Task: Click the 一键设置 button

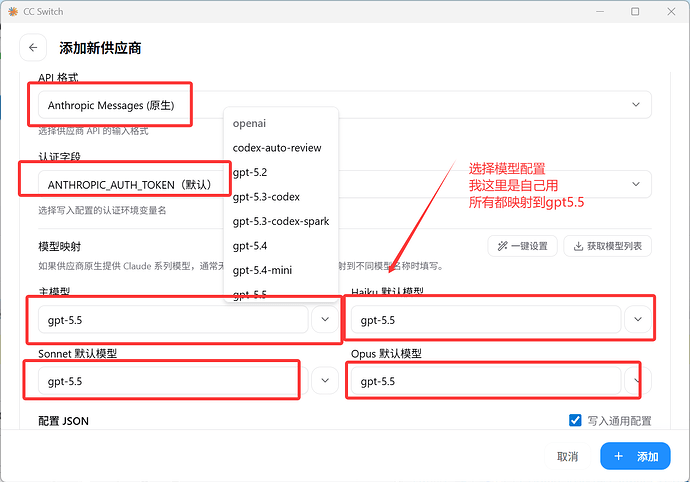Action: tap(522, 246)
